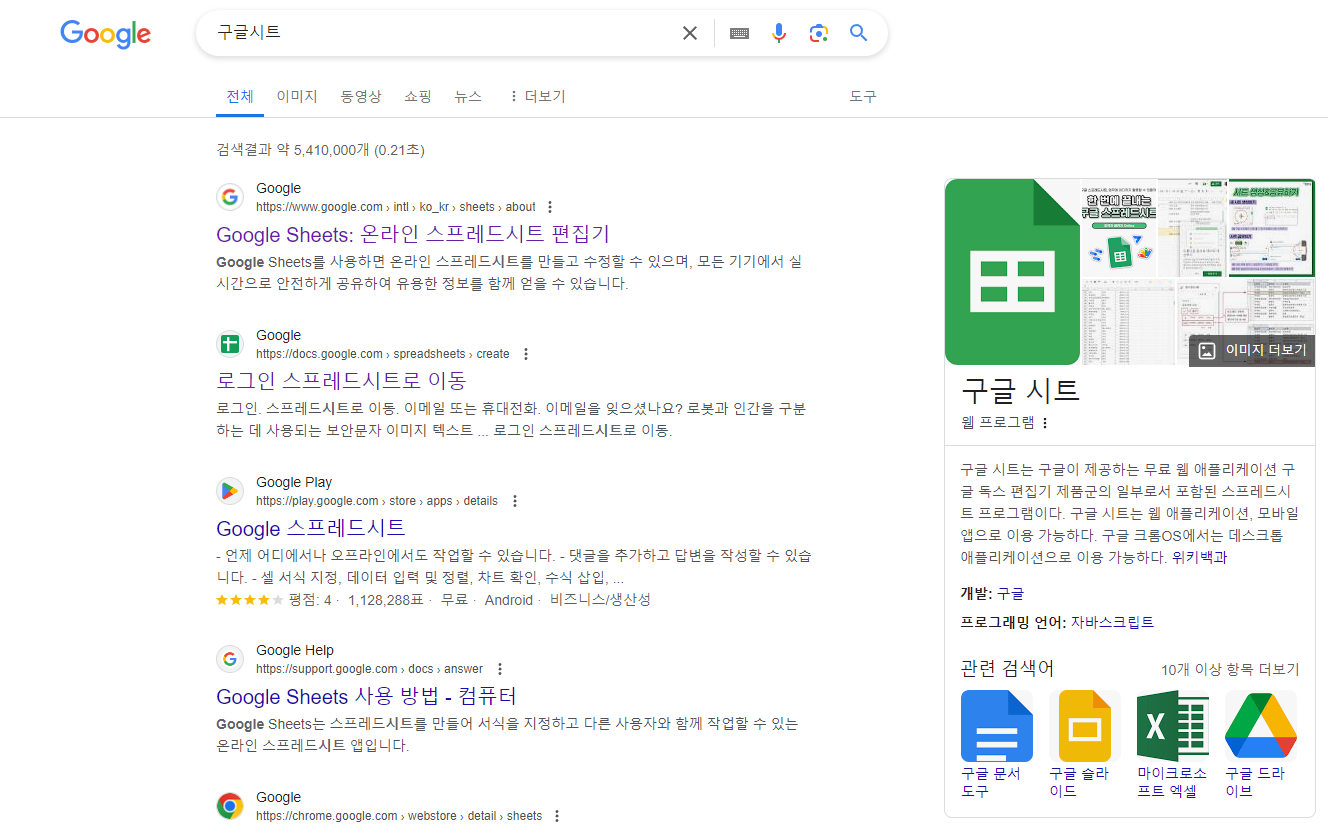1328x824 pixels.
Task: Open the 쇼핑 tab
Action: coord(418,97)
